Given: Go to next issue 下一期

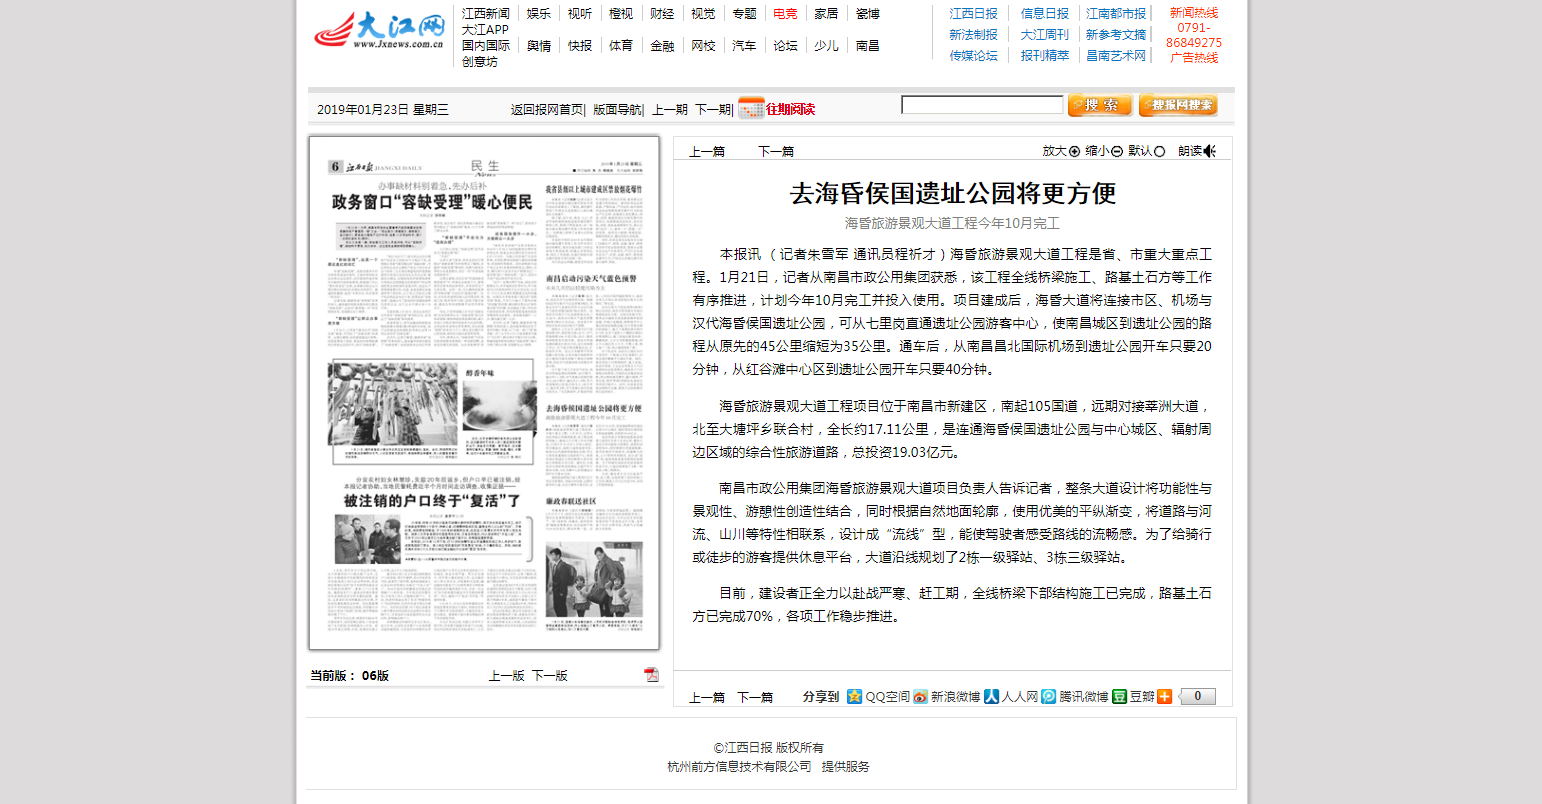Looking at the screenshot, I should [713, 110].
